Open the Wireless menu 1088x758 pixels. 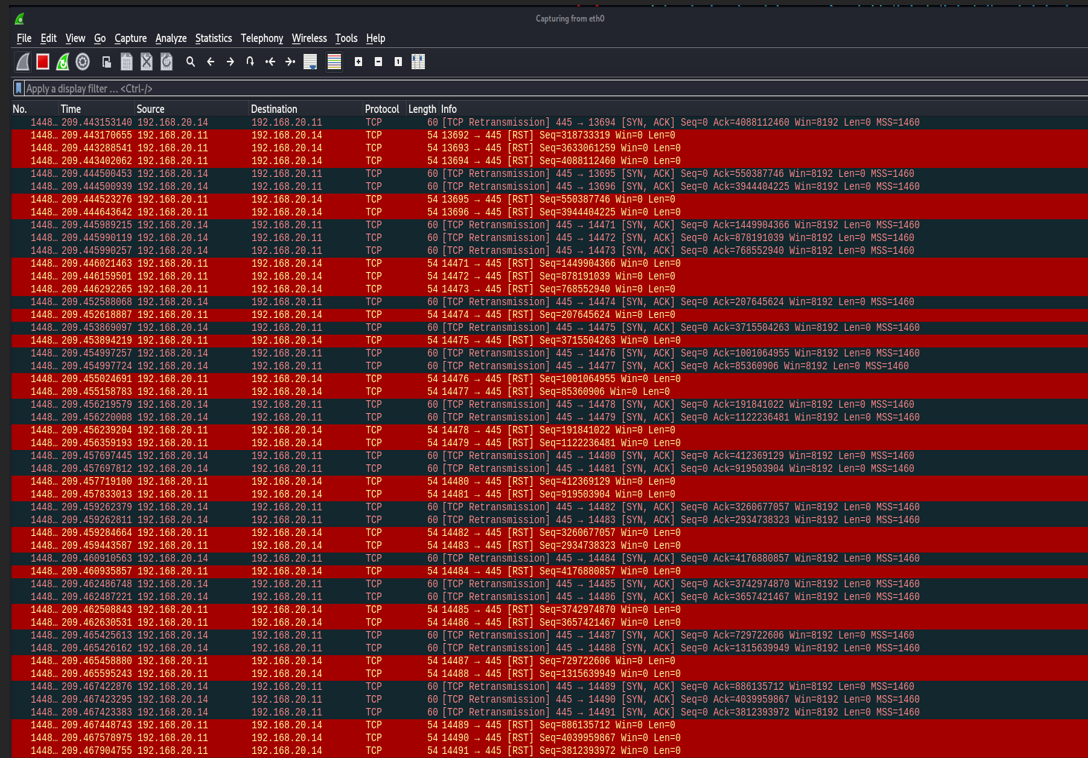[x=309, y=38]
